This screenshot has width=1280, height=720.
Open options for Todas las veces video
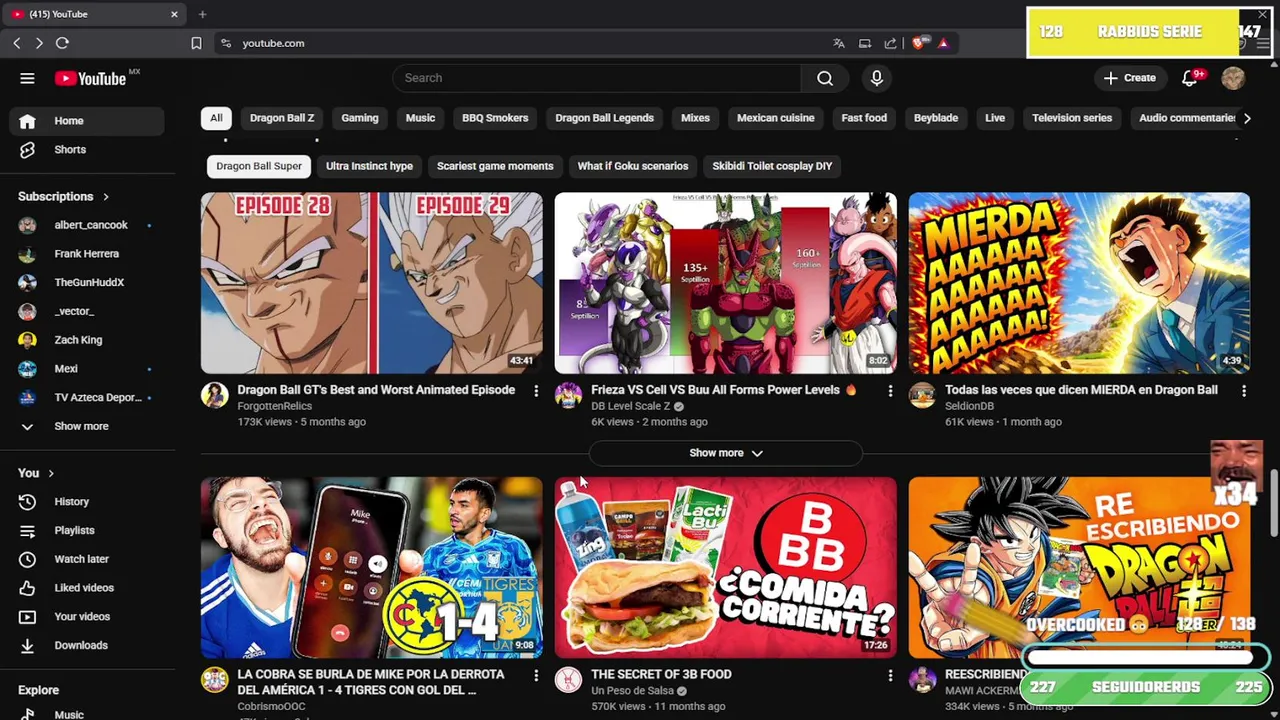tap(1244, 391)
